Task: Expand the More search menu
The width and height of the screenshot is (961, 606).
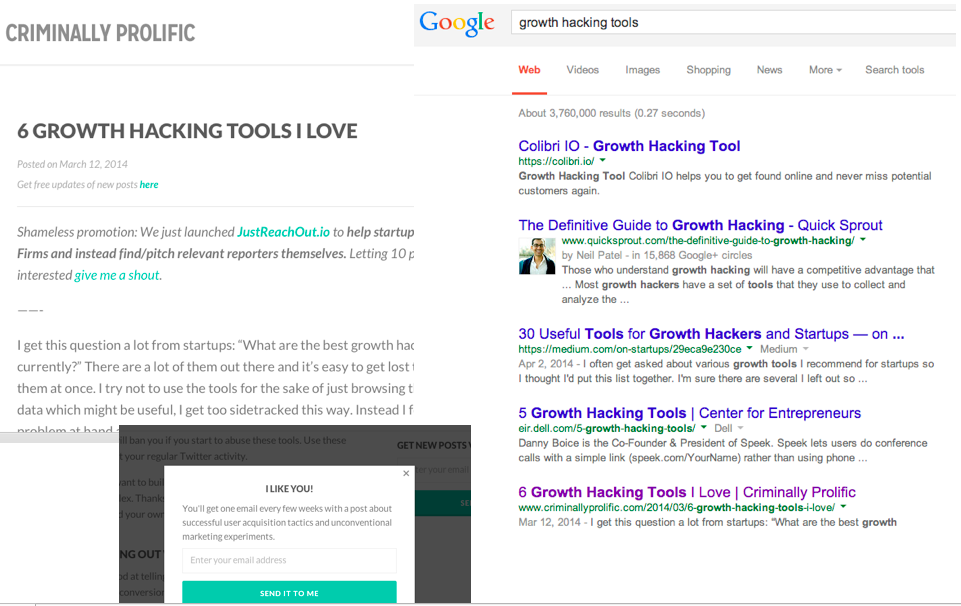Action: (x=825, y=70)
